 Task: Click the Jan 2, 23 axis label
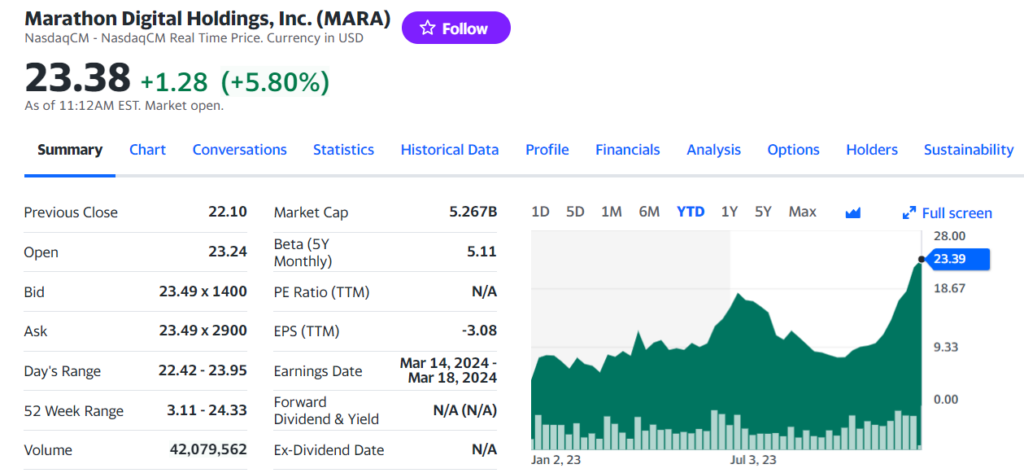[556, 460]
